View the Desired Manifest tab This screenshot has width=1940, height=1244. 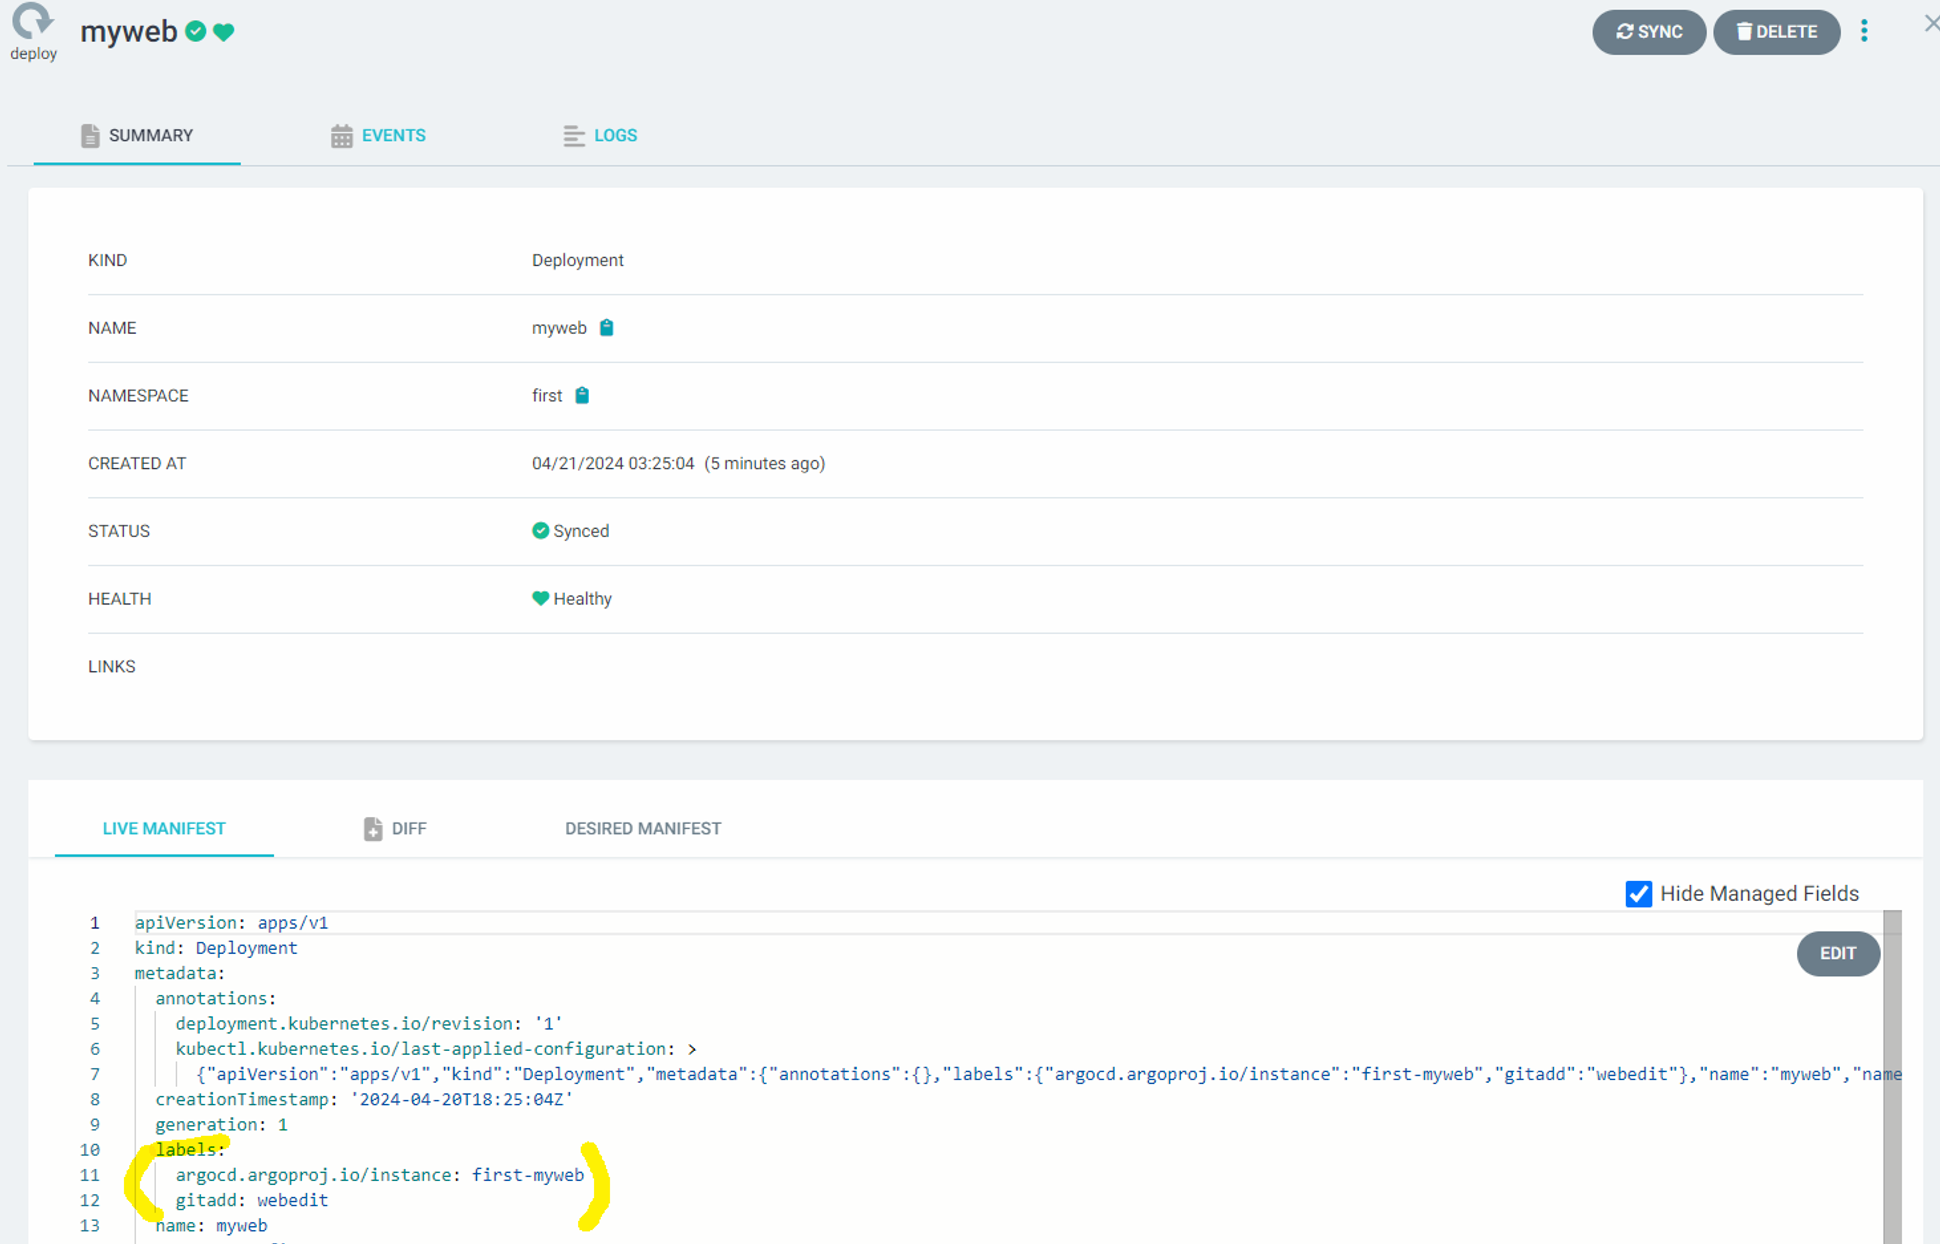point(643,829)
